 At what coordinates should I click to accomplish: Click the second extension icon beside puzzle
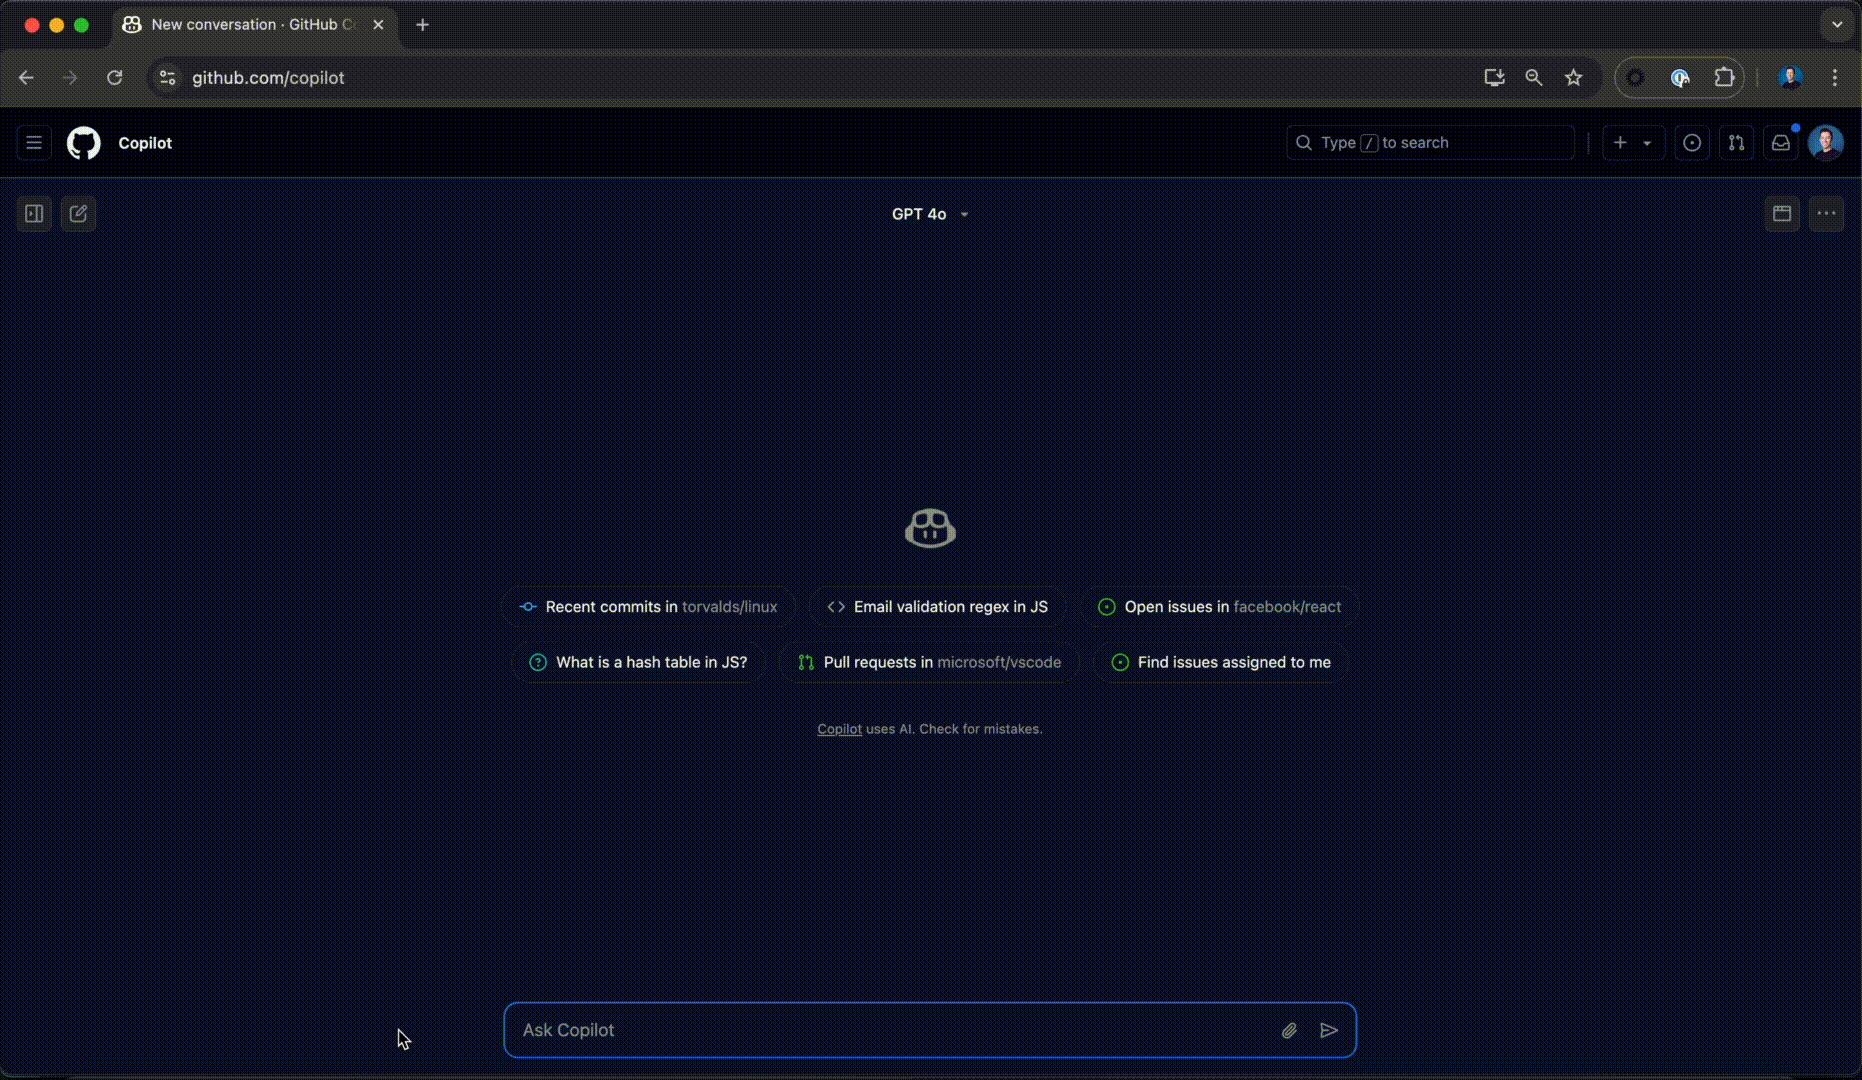1680,77
